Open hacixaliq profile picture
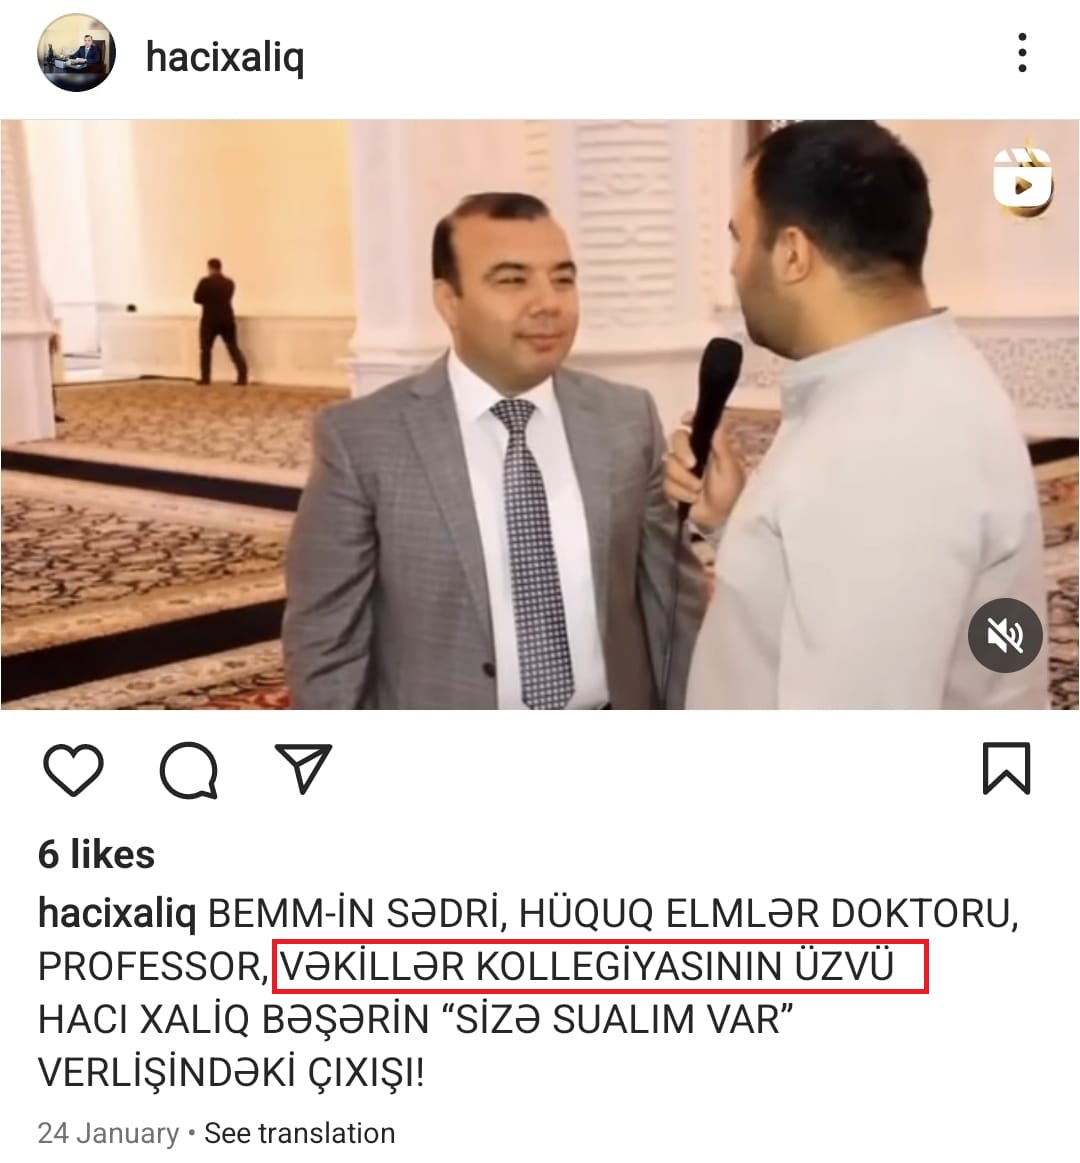Screen dimensions: 1080x1163 pyautogui.click(x=76, y=53)
